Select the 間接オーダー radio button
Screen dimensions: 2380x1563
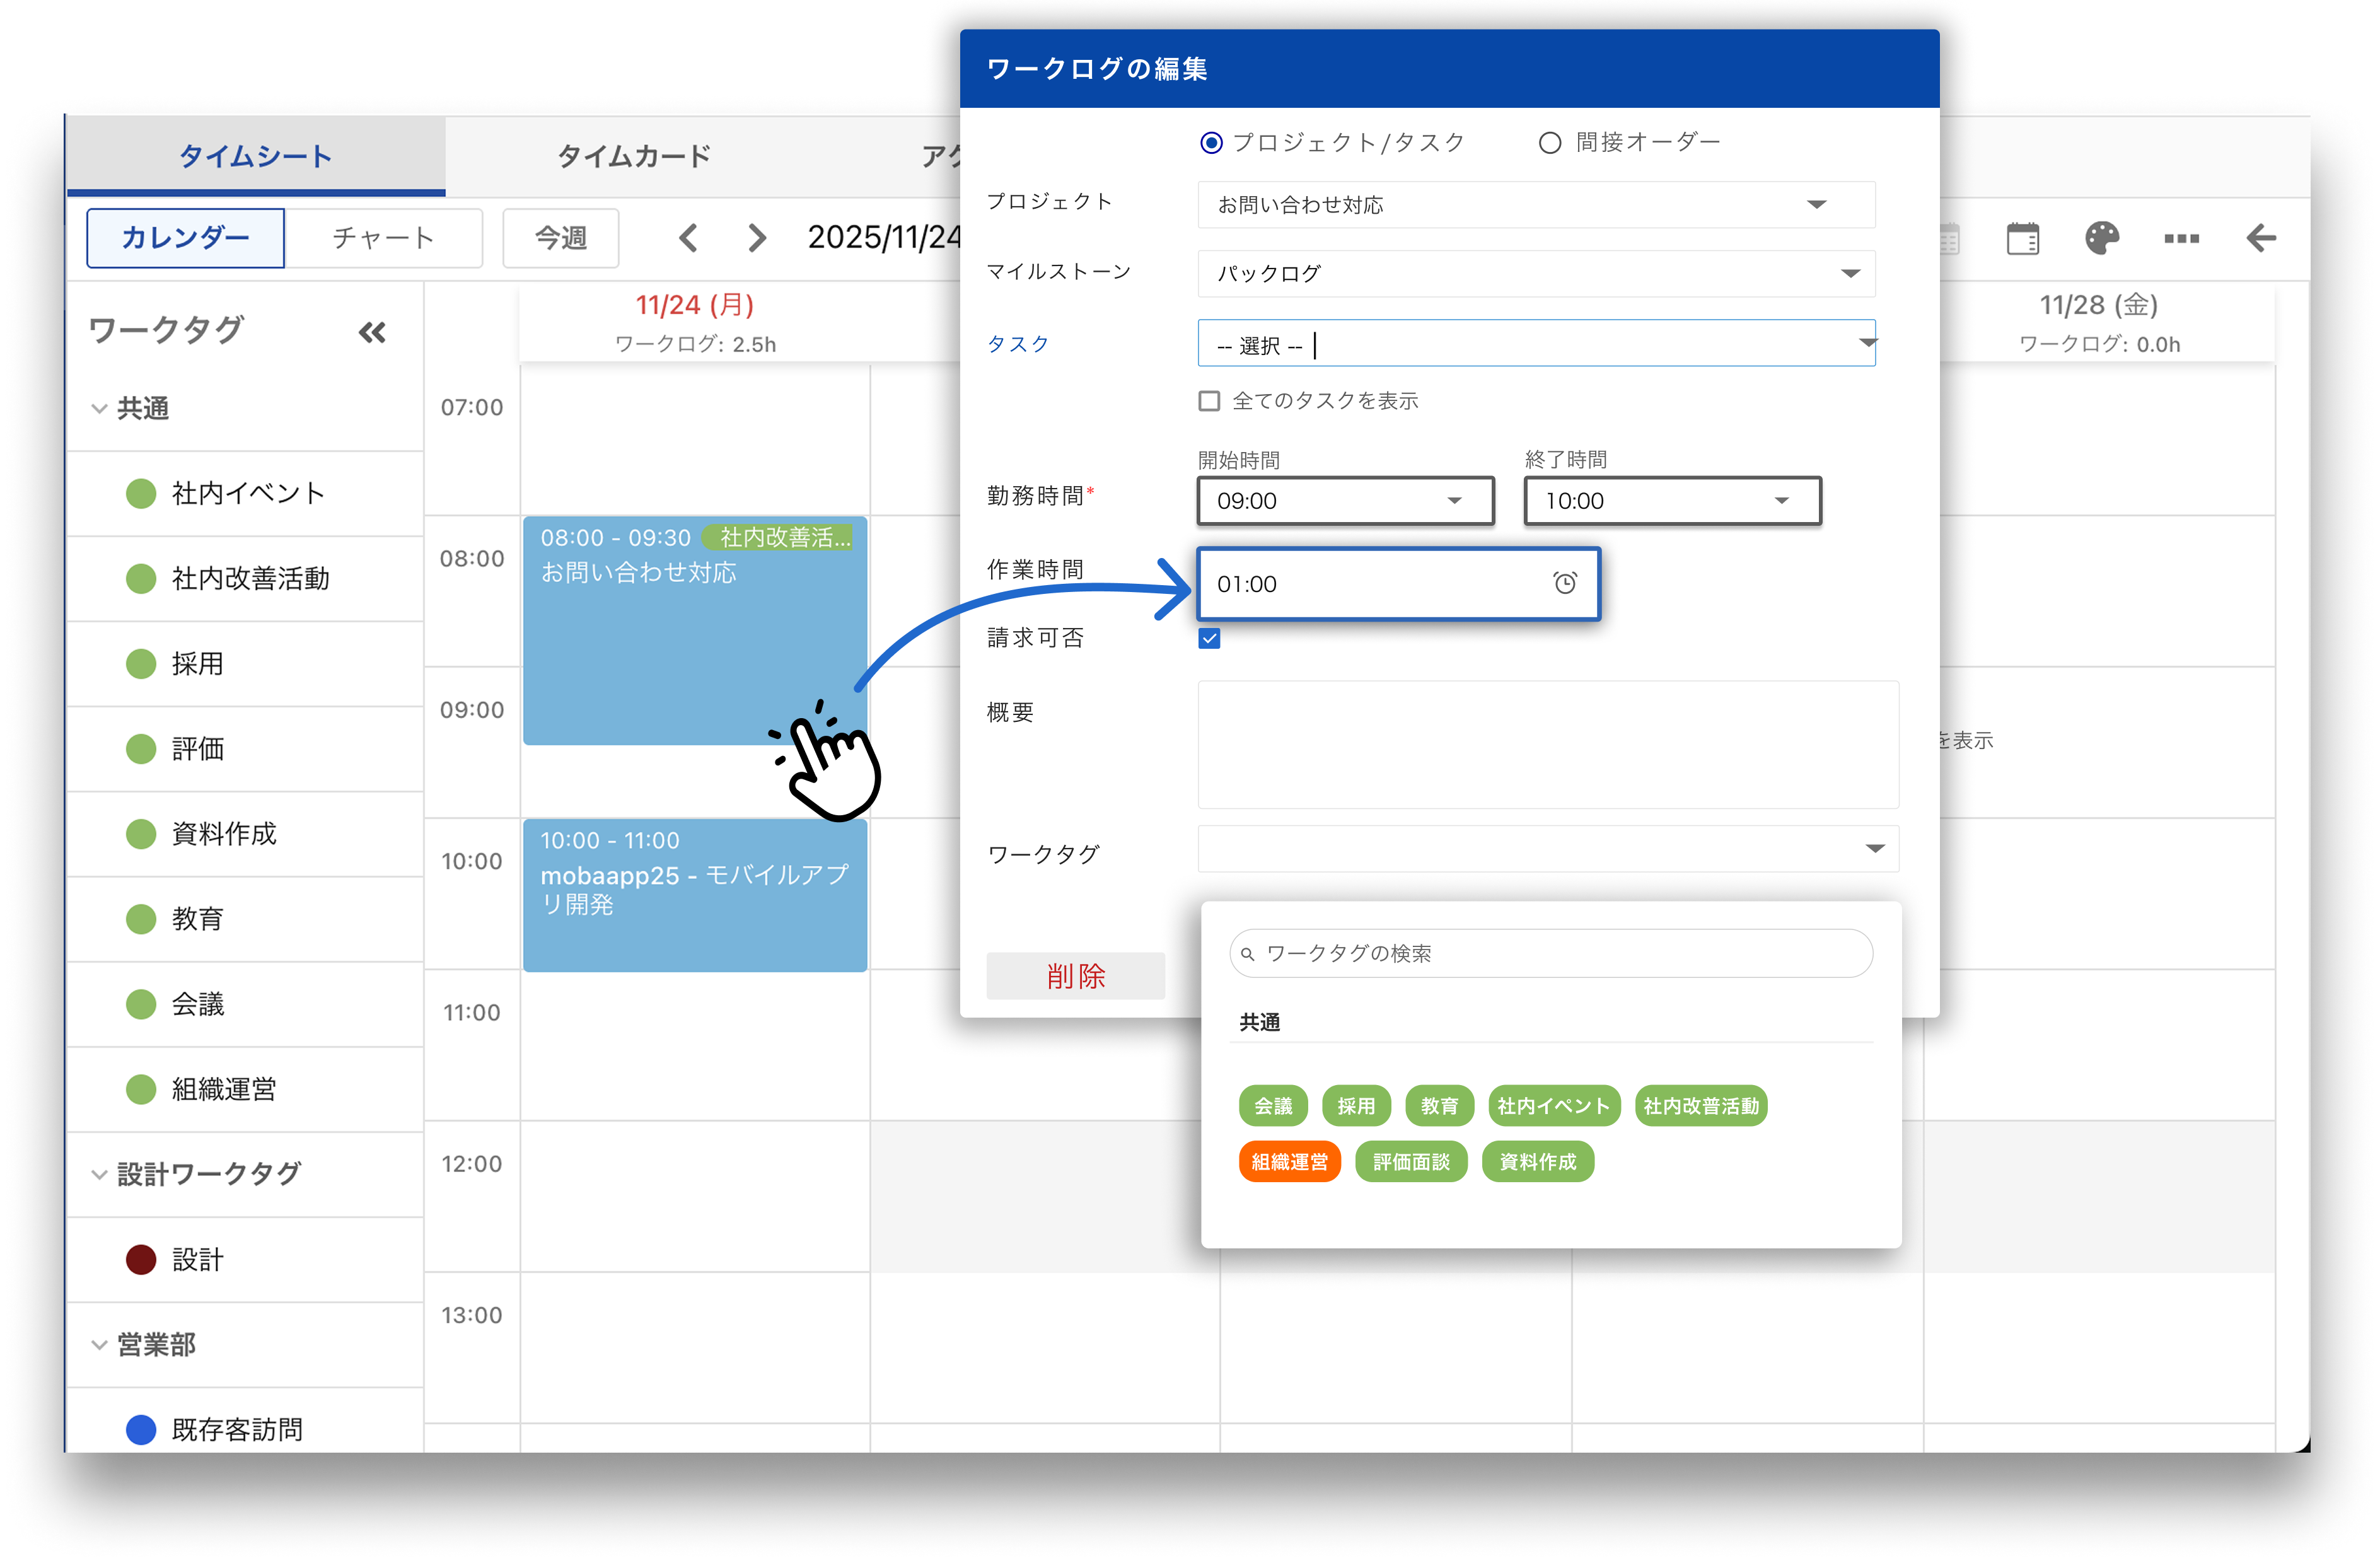pyautogui.click(x=1549, y=143)
